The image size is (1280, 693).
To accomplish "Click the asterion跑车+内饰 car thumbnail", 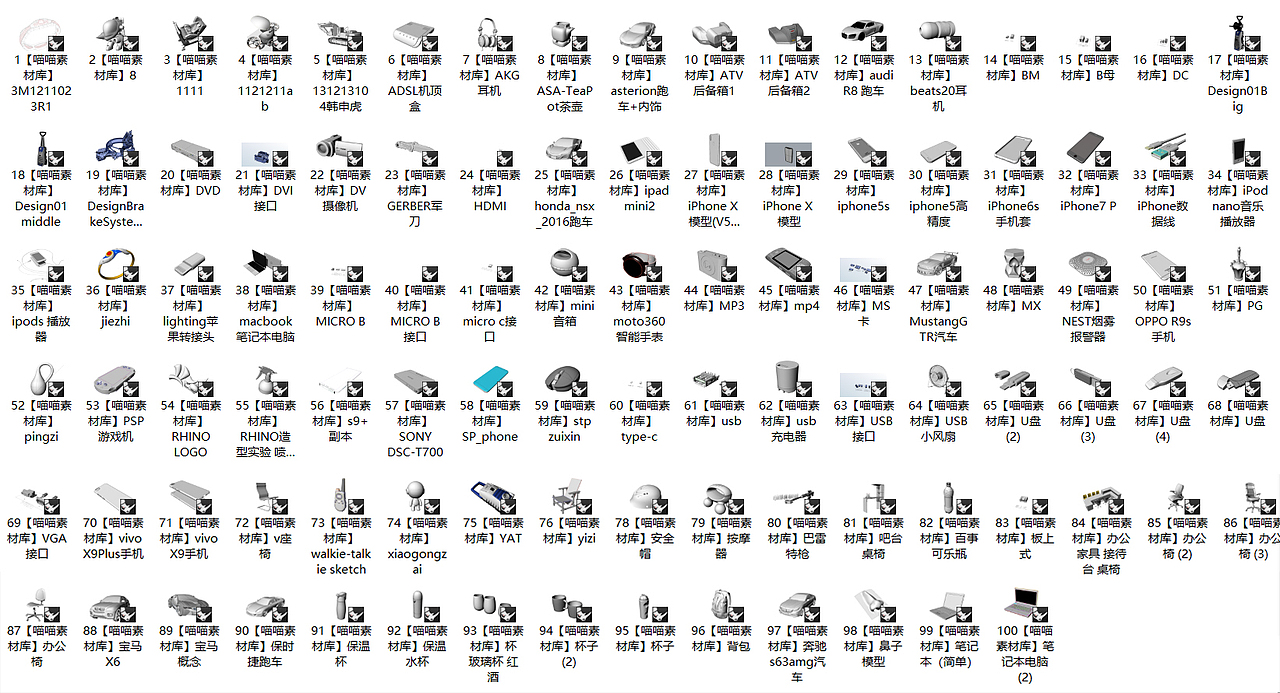I will tap(639, 35).
